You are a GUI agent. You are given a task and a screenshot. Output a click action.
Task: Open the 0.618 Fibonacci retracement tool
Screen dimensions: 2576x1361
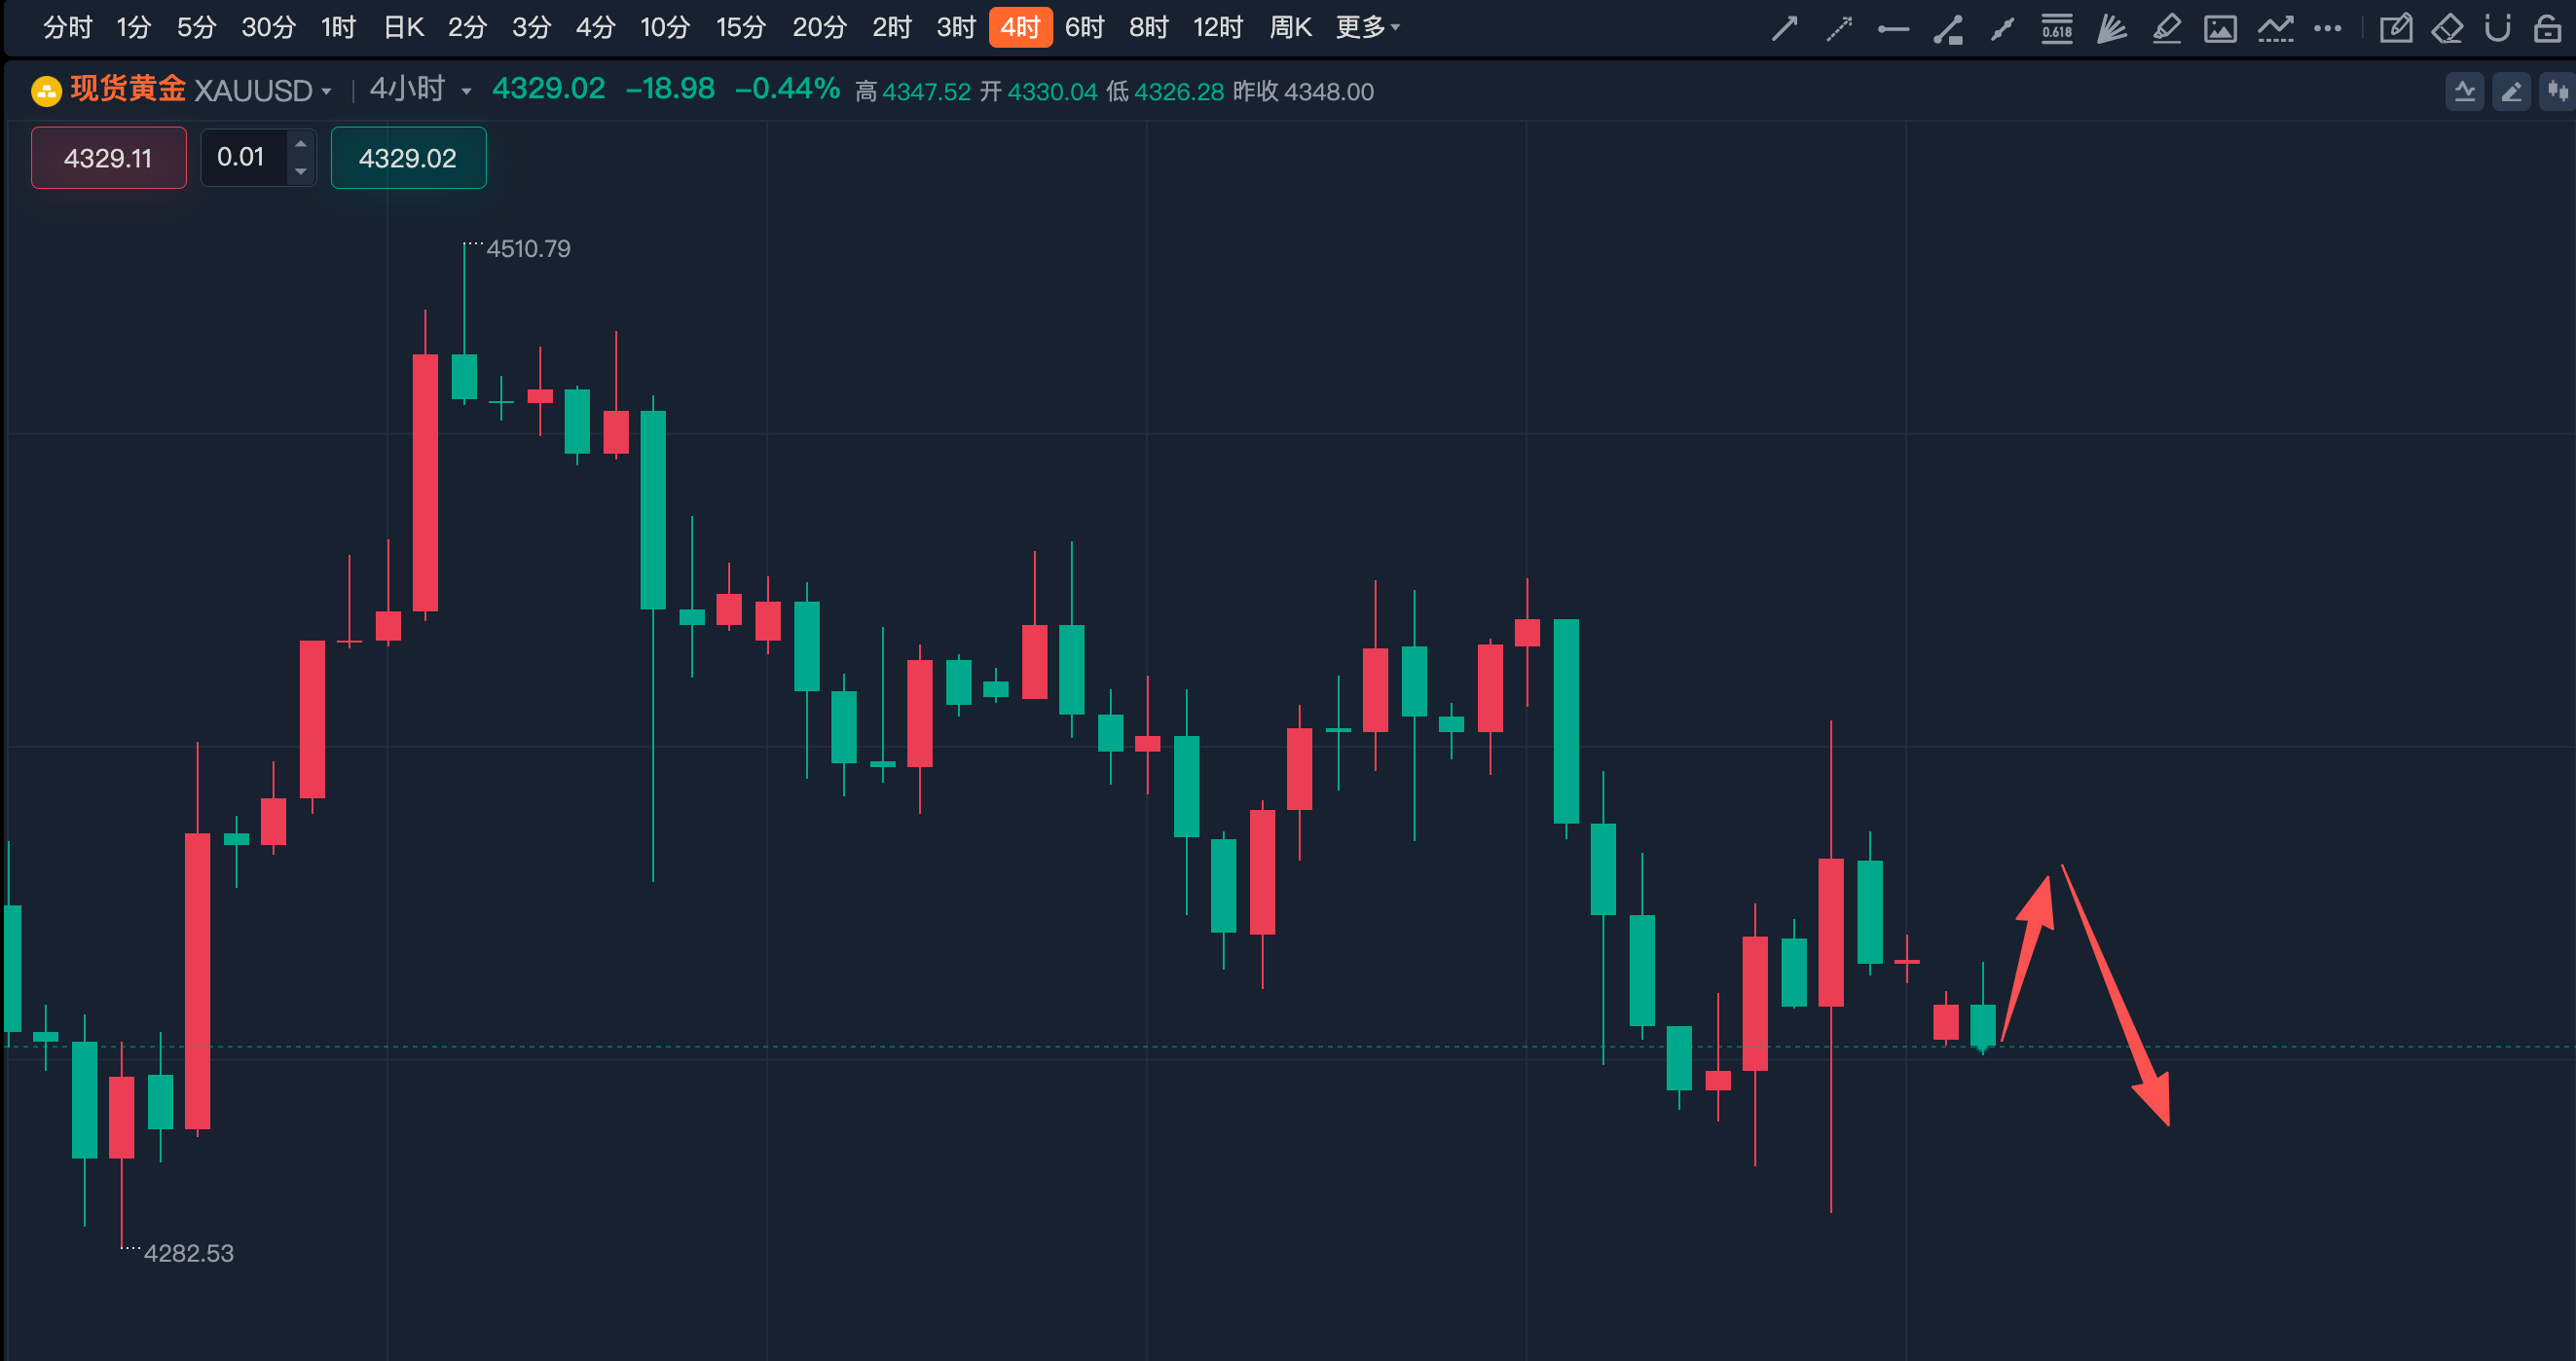click(x=2057, y=28)
